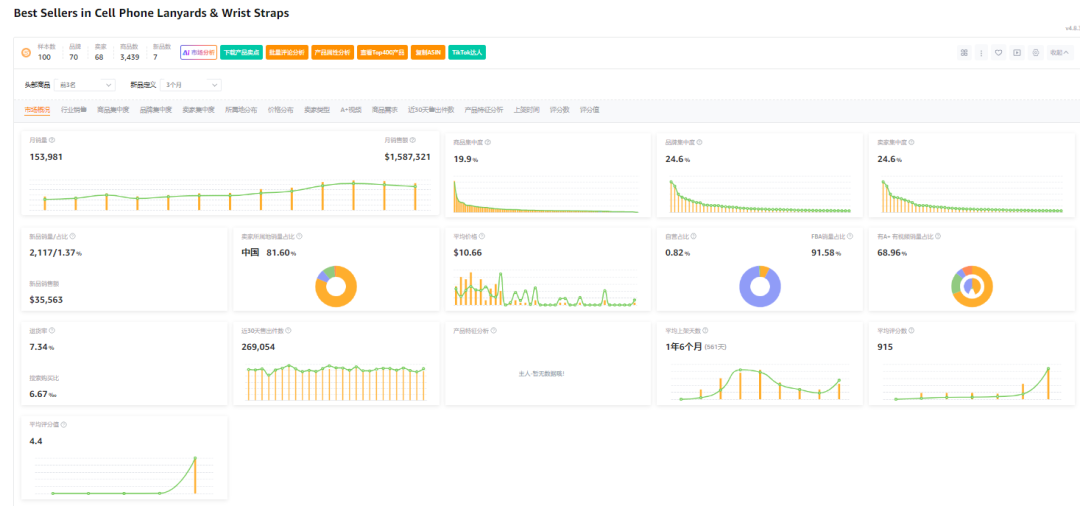Viewport: 1080px width, 506px height.
Task: Click help icon next to 平均上架天数
Action: click(705, 330)
